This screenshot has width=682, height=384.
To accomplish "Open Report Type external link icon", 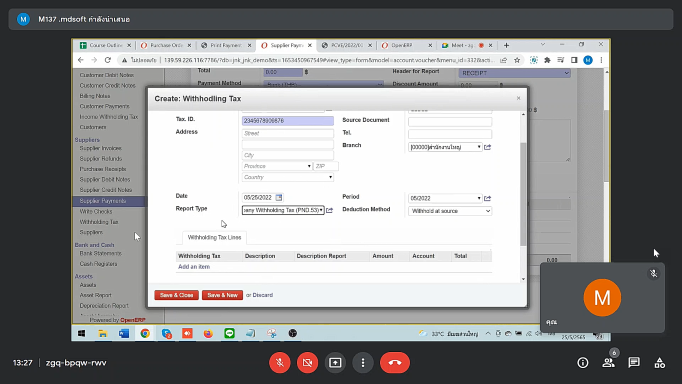I will (330, 210).
